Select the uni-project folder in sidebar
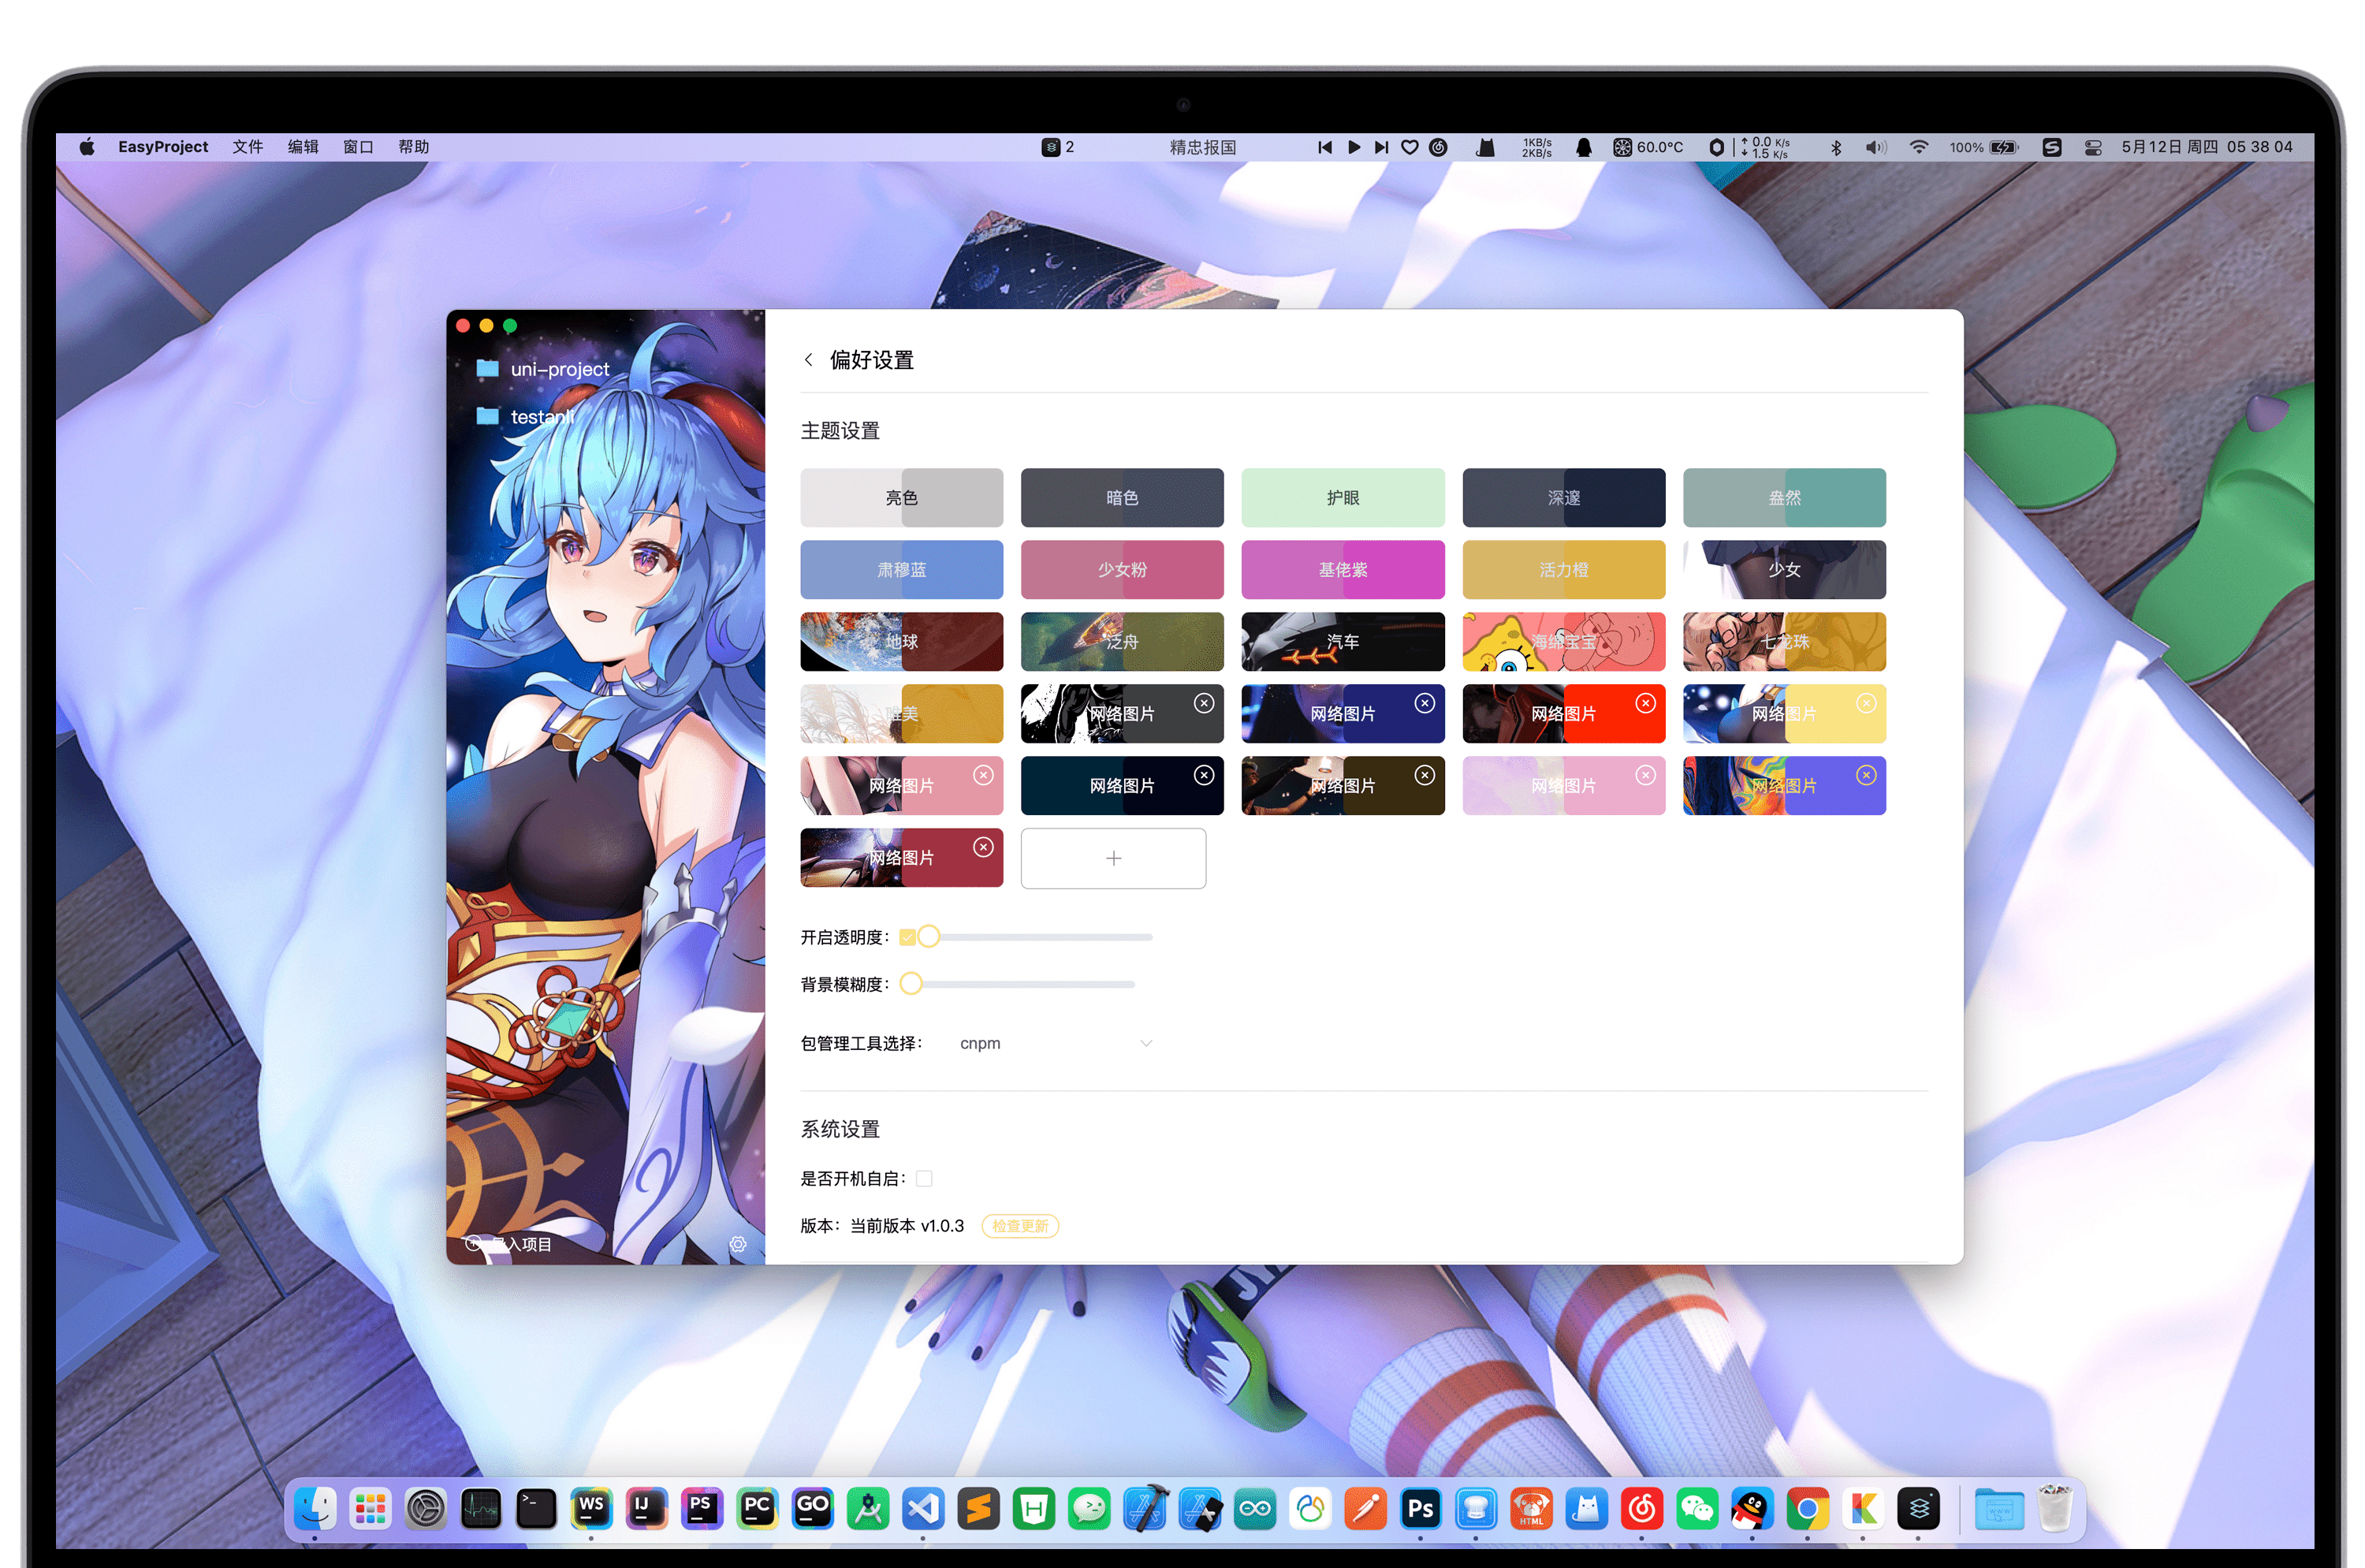 [543, 369]
